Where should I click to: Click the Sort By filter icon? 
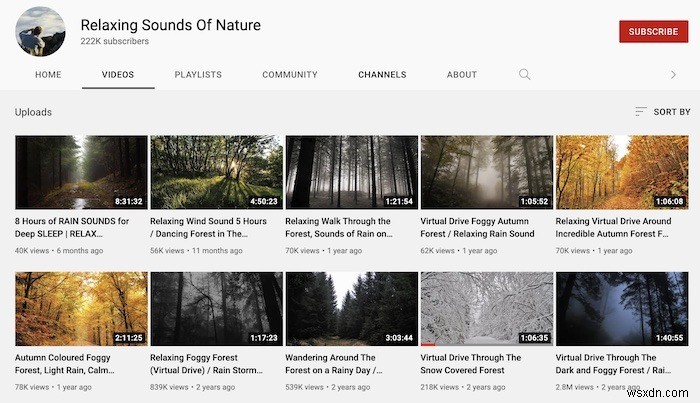click(x=641, y=112)
